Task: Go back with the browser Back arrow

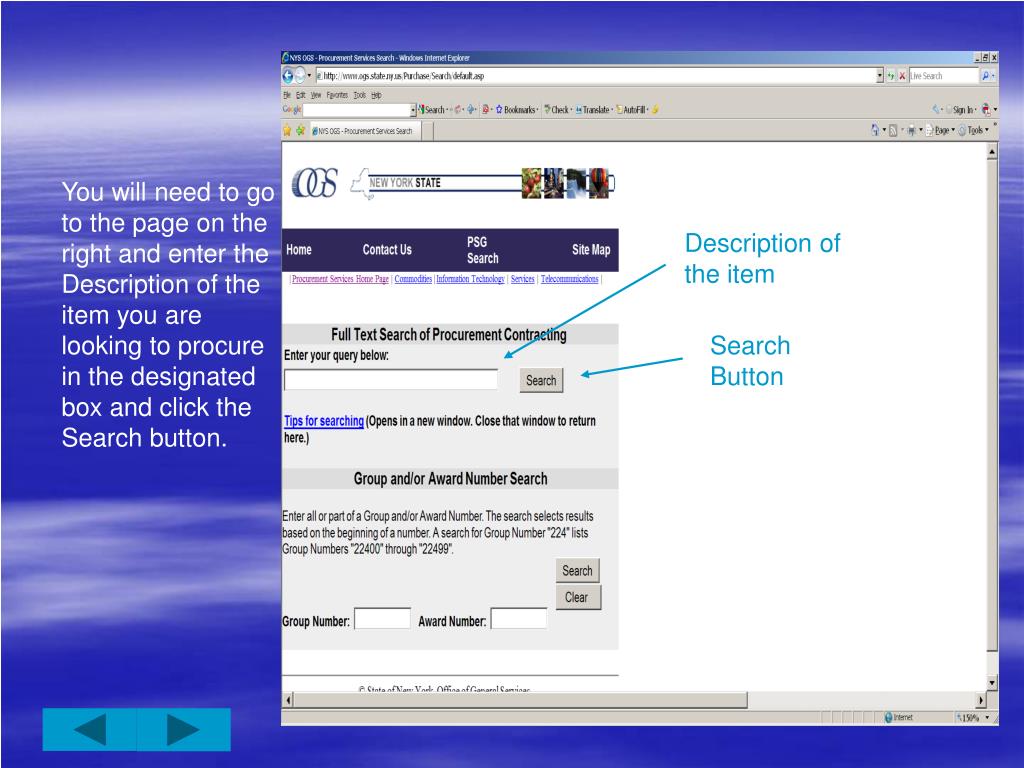Action: point(287,76)
